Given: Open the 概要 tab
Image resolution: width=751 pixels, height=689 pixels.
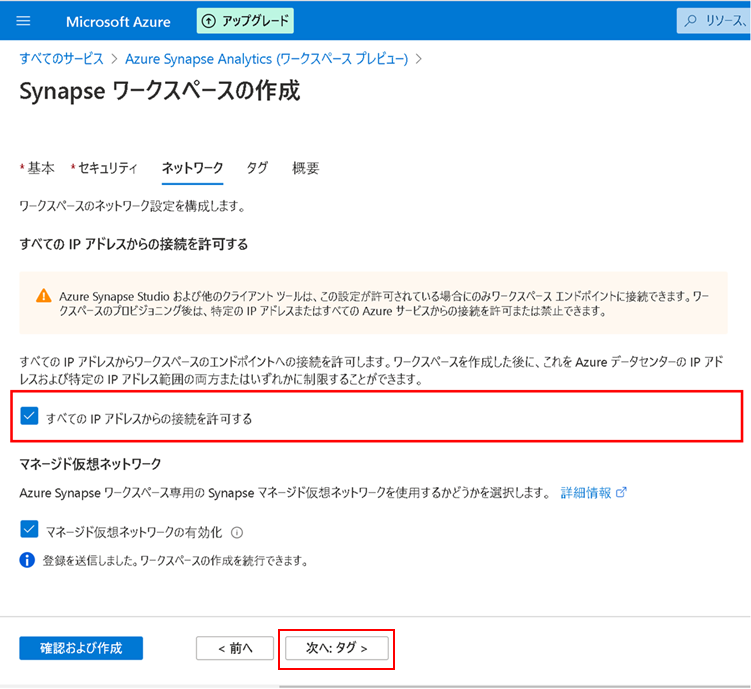Looking at the screenshot, I should coord(306,168).
